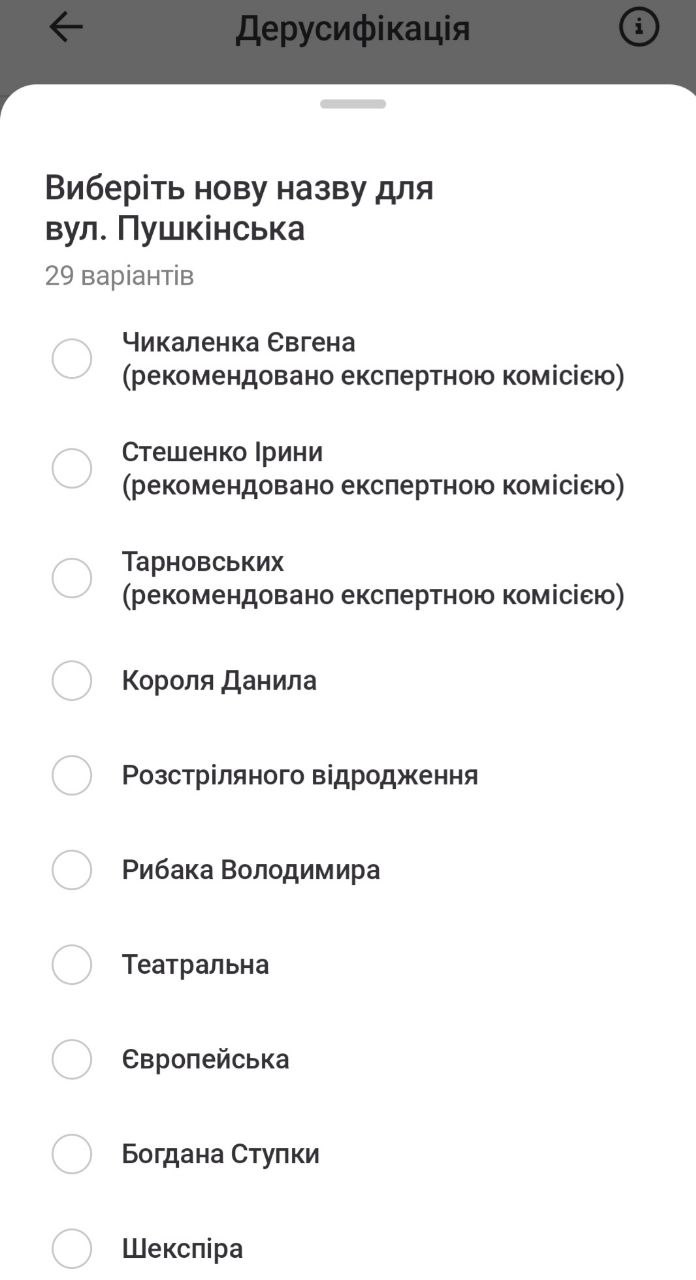Viewport: 696px width, 1280px height.
Task: Click the Дерусифікація page title
Action: (352, 29)
